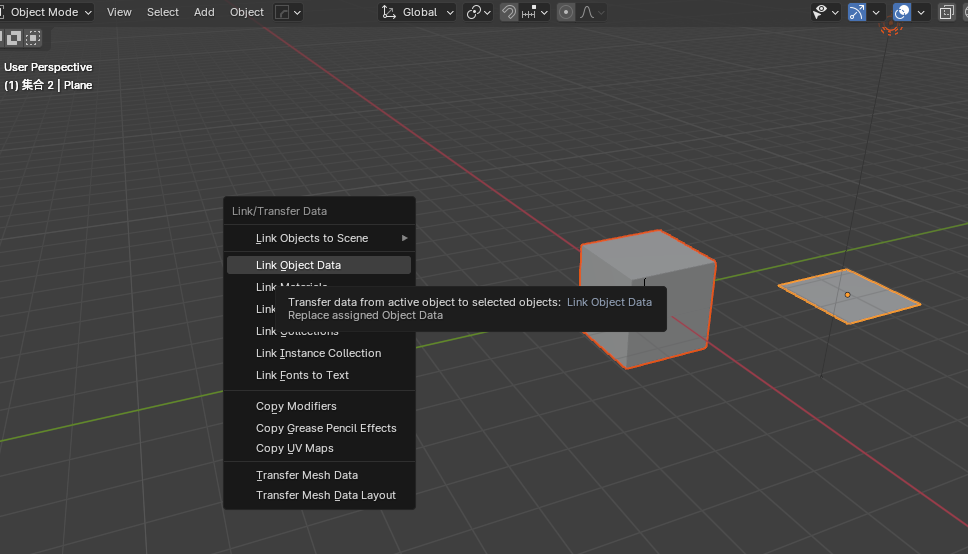Image resolution: width=968 pixels, height=554 pixels.
Task: Open selectability and visibility eye dropdown
Action: click(826, 12)
